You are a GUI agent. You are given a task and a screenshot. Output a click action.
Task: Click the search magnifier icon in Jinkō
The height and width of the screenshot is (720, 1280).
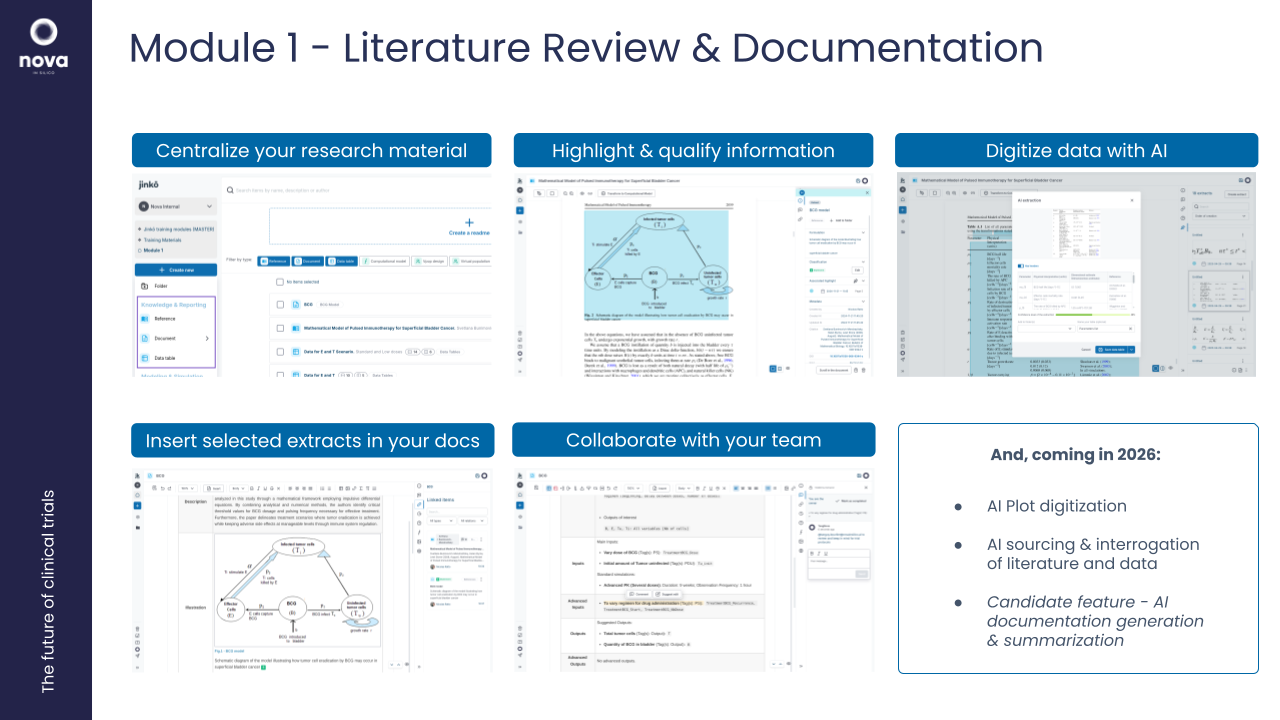(229, 189)
